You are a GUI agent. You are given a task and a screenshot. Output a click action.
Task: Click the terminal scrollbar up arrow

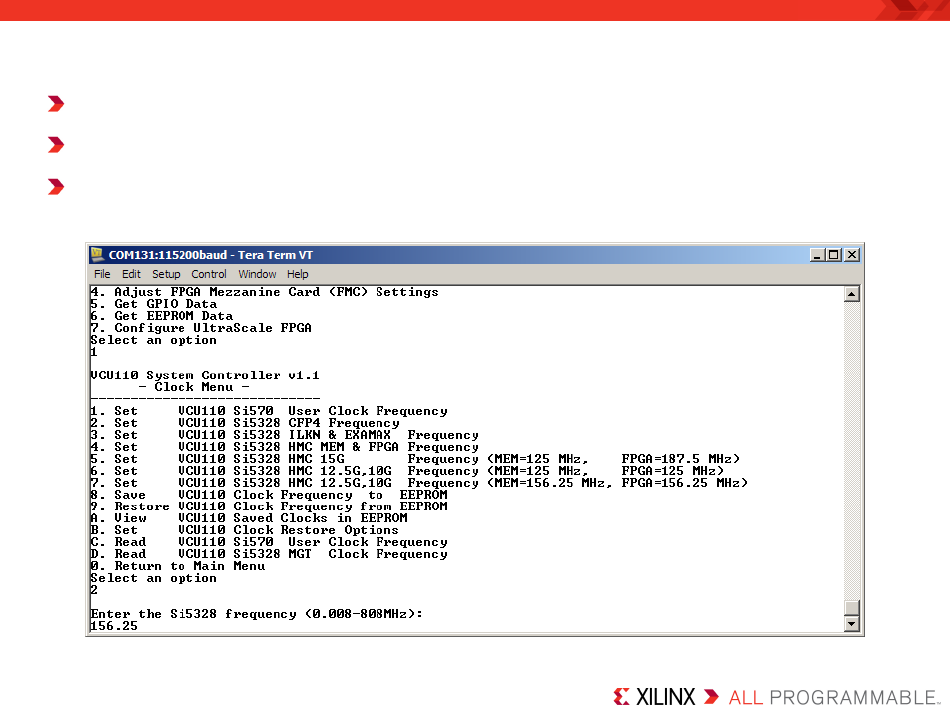(851, 294)
